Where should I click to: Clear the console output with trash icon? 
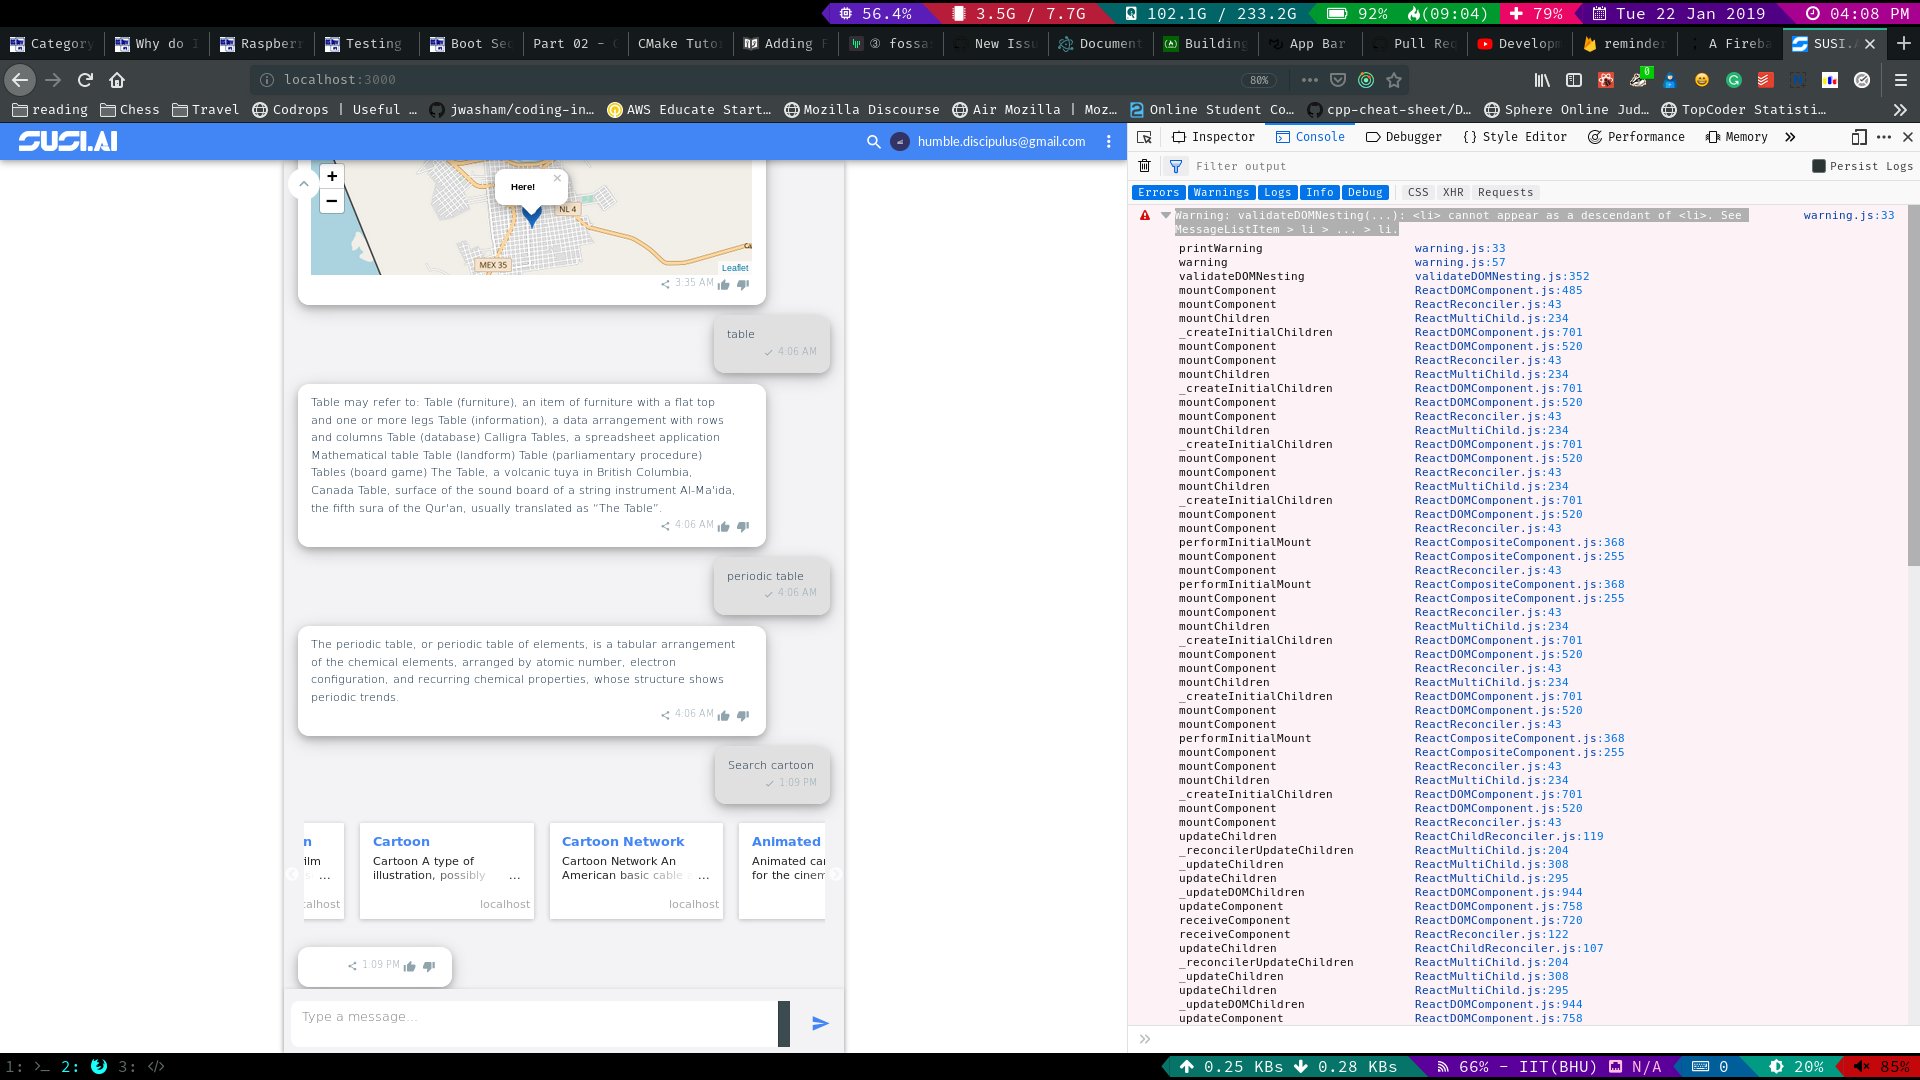click(x=1144, y=166)
